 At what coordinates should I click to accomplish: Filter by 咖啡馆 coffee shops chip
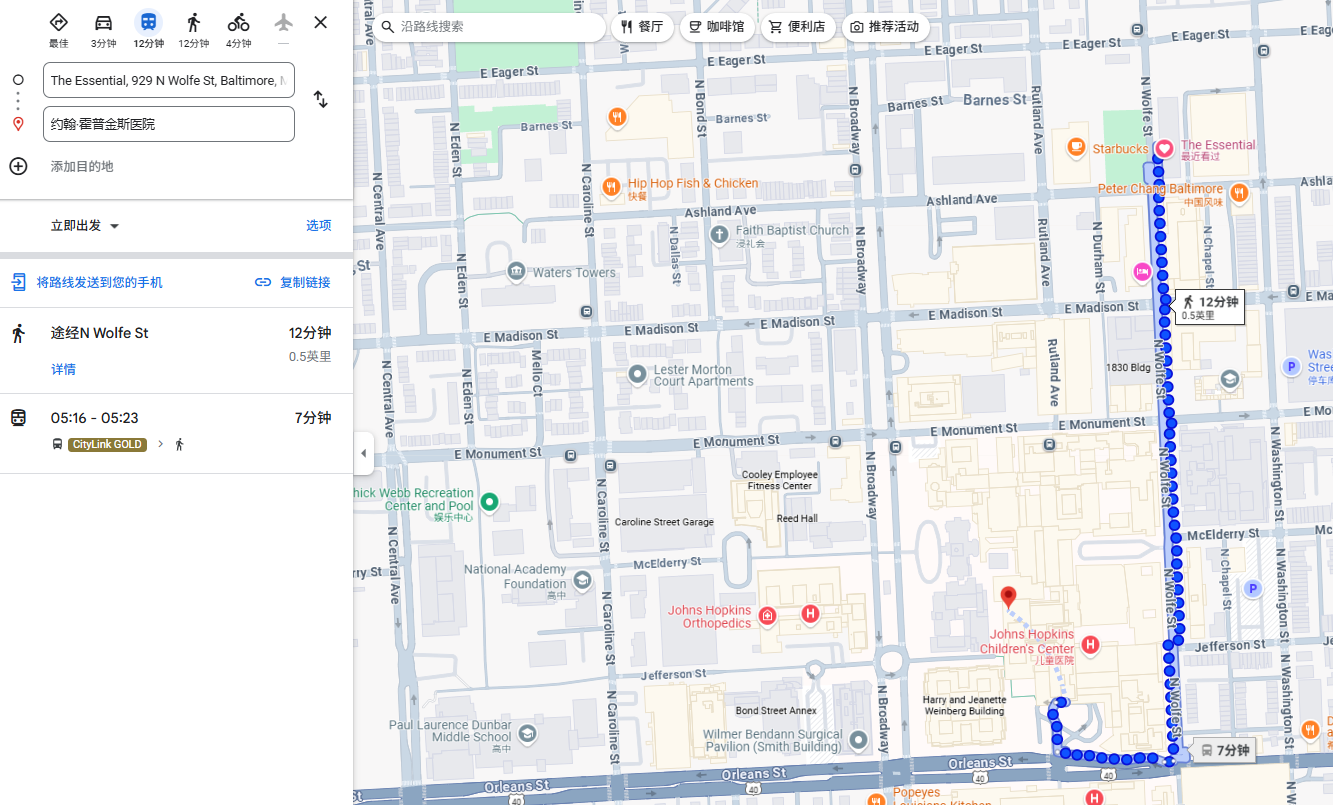click(x=716, y=27)
